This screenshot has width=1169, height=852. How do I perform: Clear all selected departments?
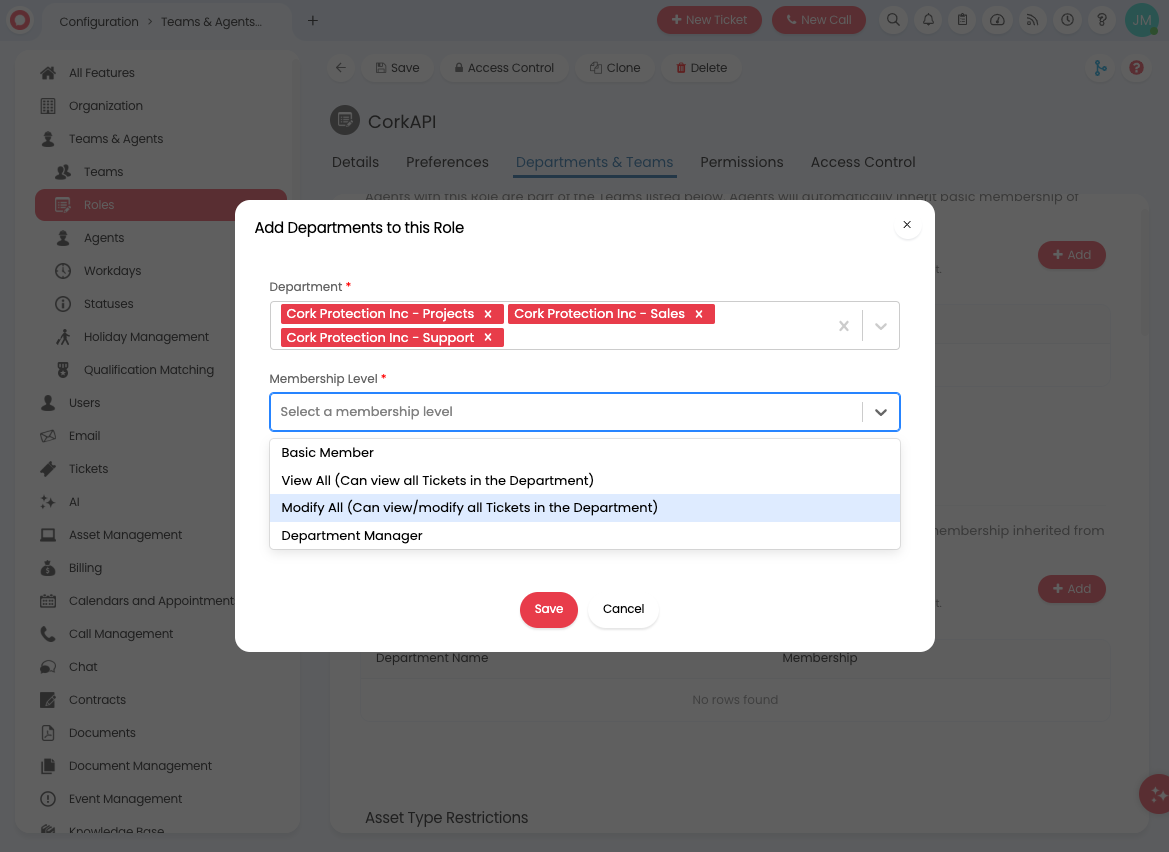tap(844, 326)
